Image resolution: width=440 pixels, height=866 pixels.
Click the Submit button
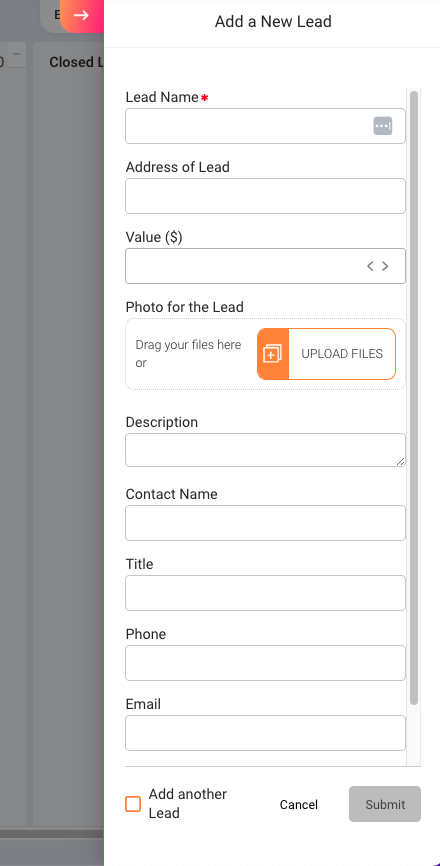[385, 804]
